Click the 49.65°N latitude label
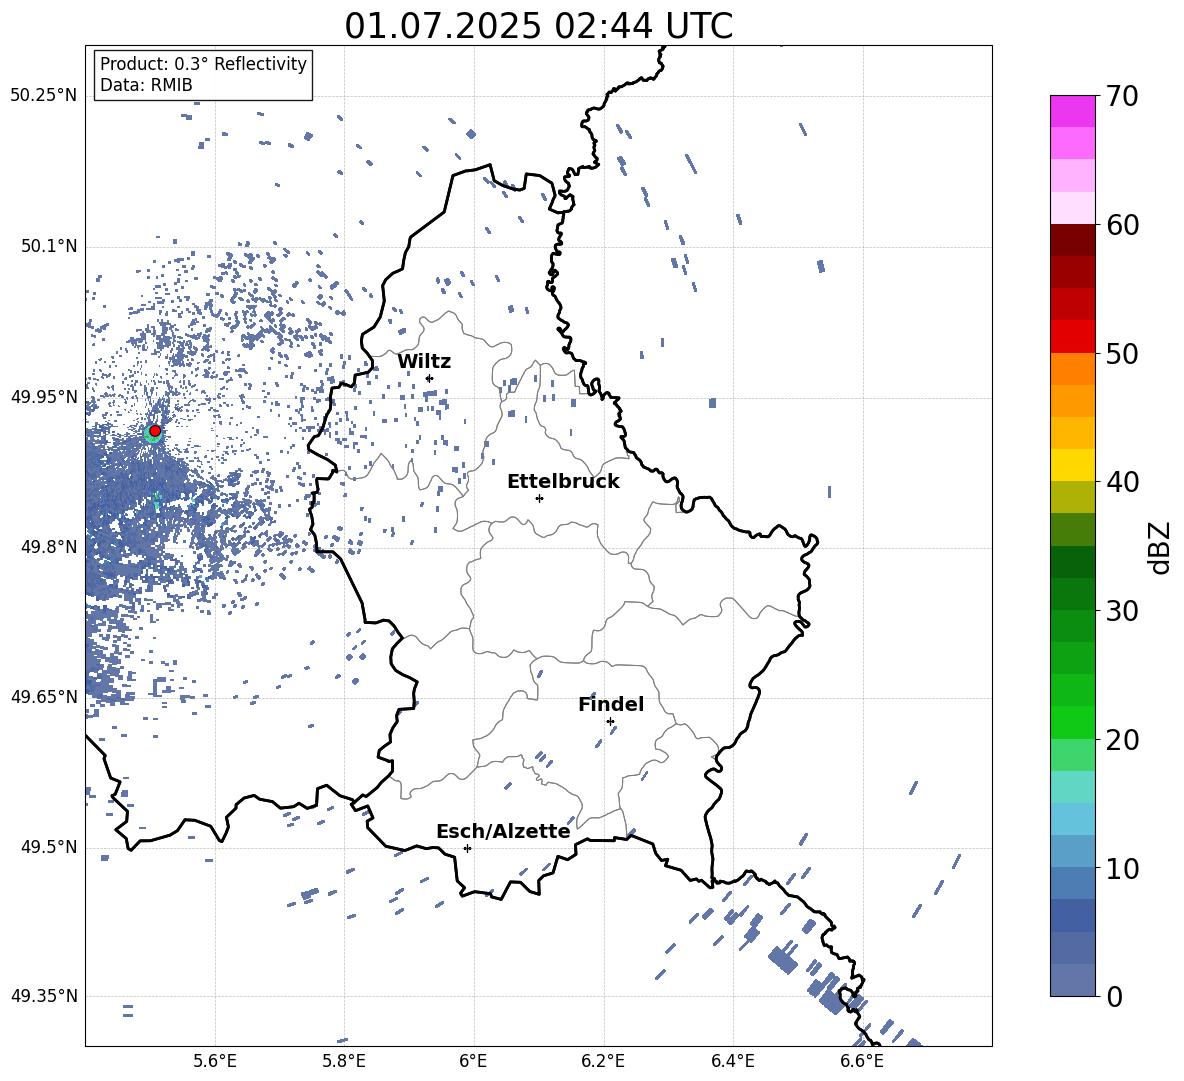Viewport: 1184px width, 1081px height. 43,697
